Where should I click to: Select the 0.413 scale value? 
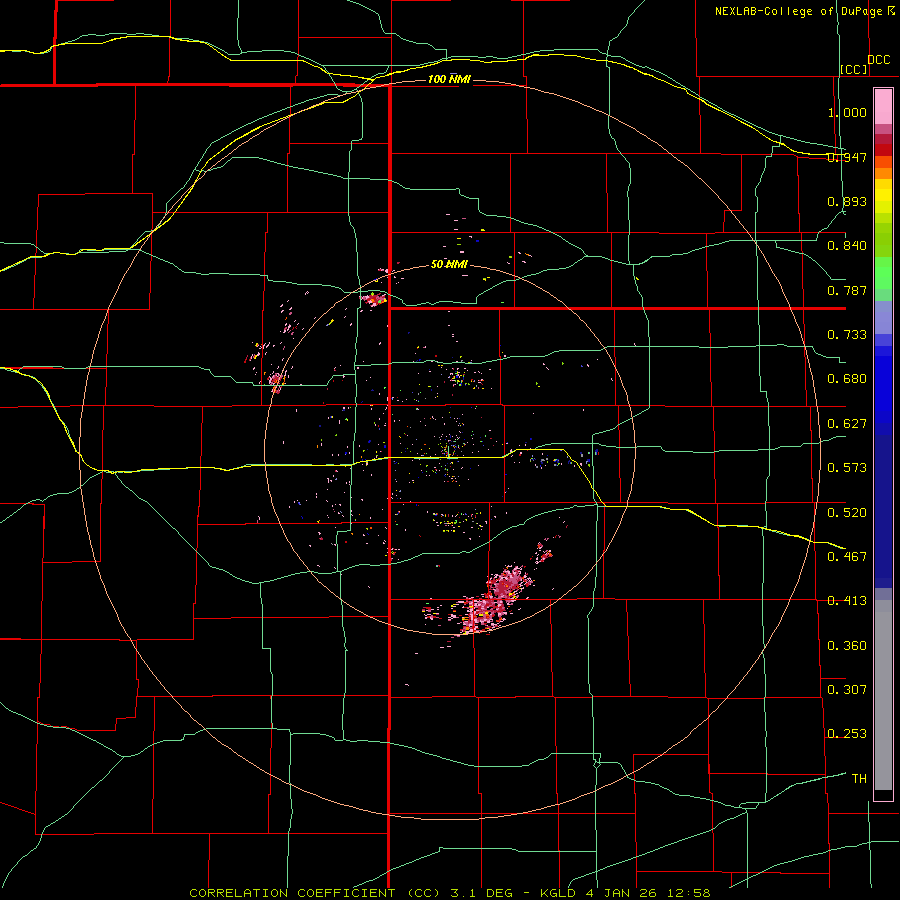(847, 601)
